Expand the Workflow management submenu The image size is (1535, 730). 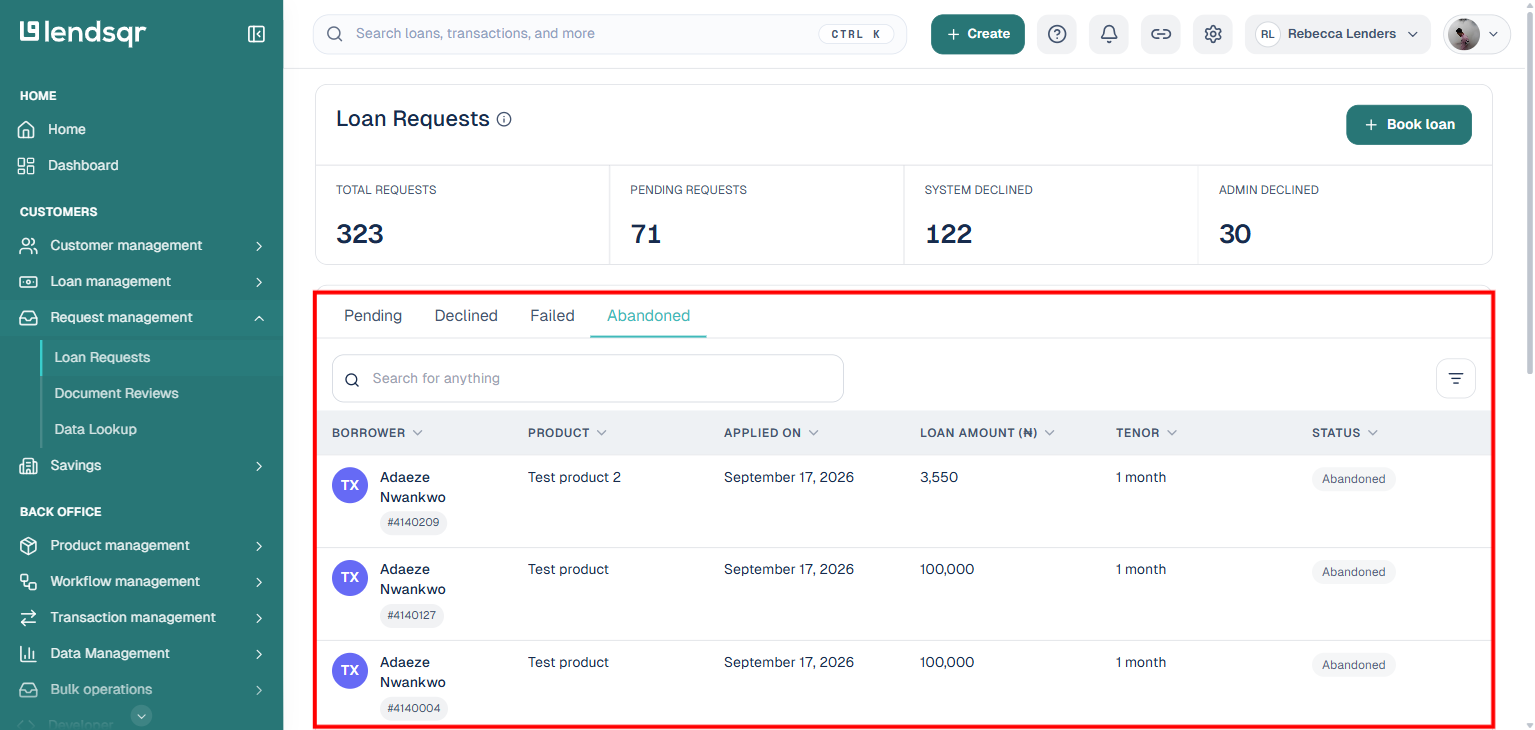259,582
